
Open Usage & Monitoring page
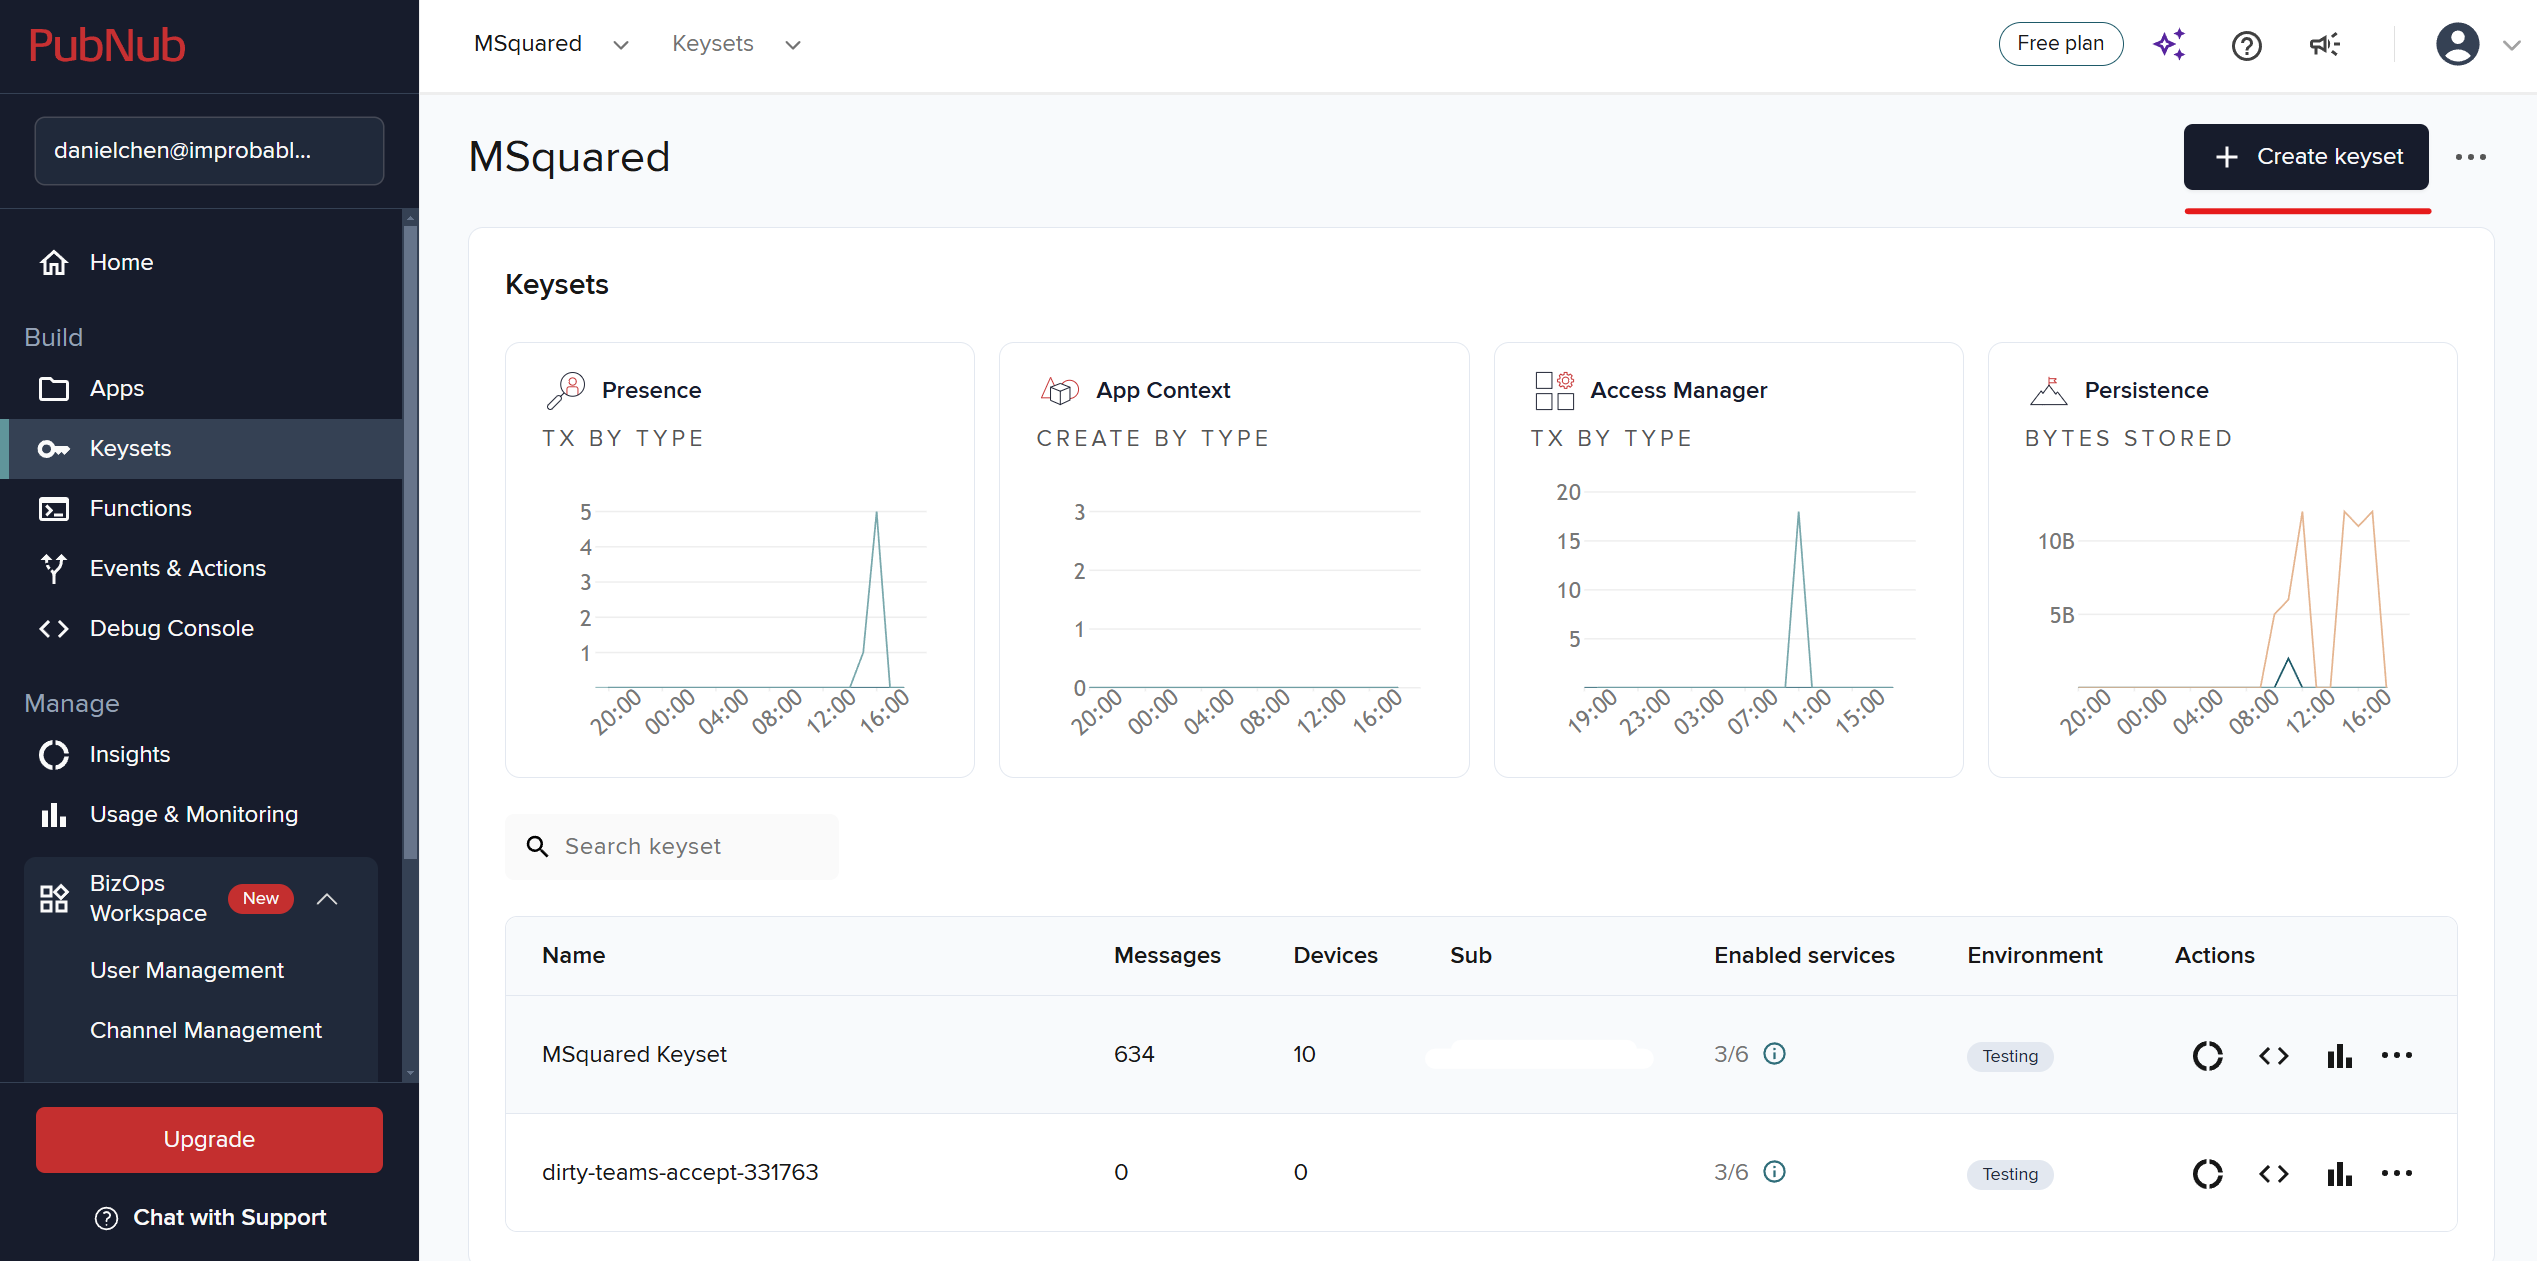(193, 814)
